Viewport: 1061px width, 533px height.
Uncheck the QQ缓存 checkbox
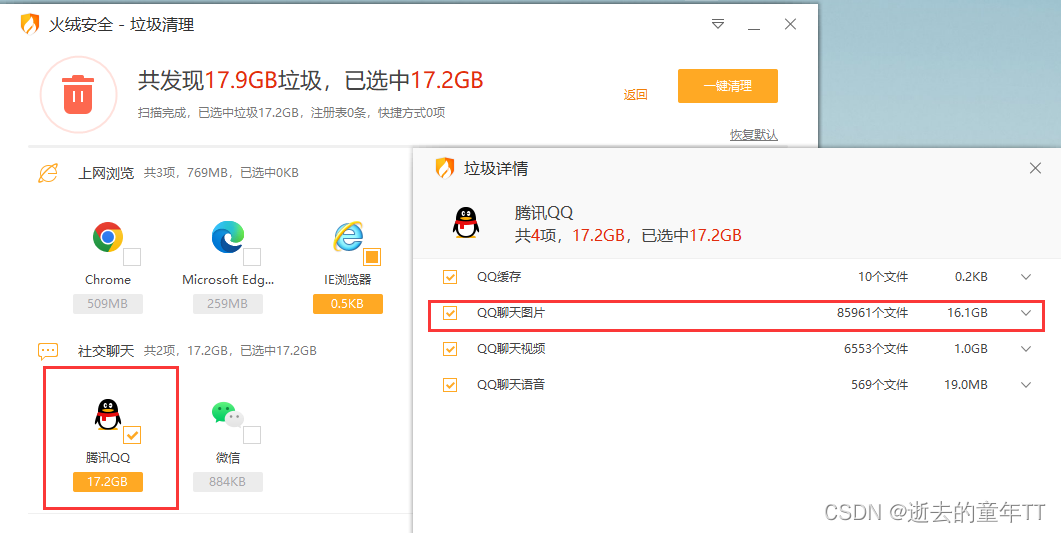pyautogui.click(x=449, y=277)
